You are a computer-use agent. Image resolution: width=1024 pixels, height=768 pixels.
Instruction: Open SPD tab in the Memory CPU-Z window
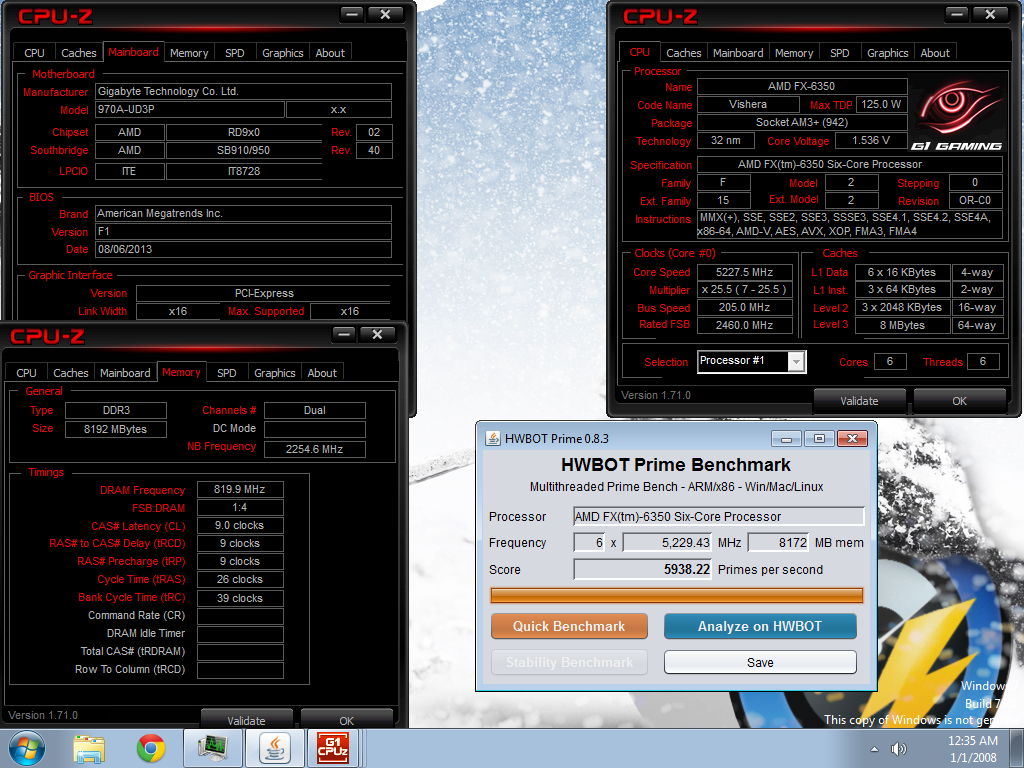[x=227, y=373]
